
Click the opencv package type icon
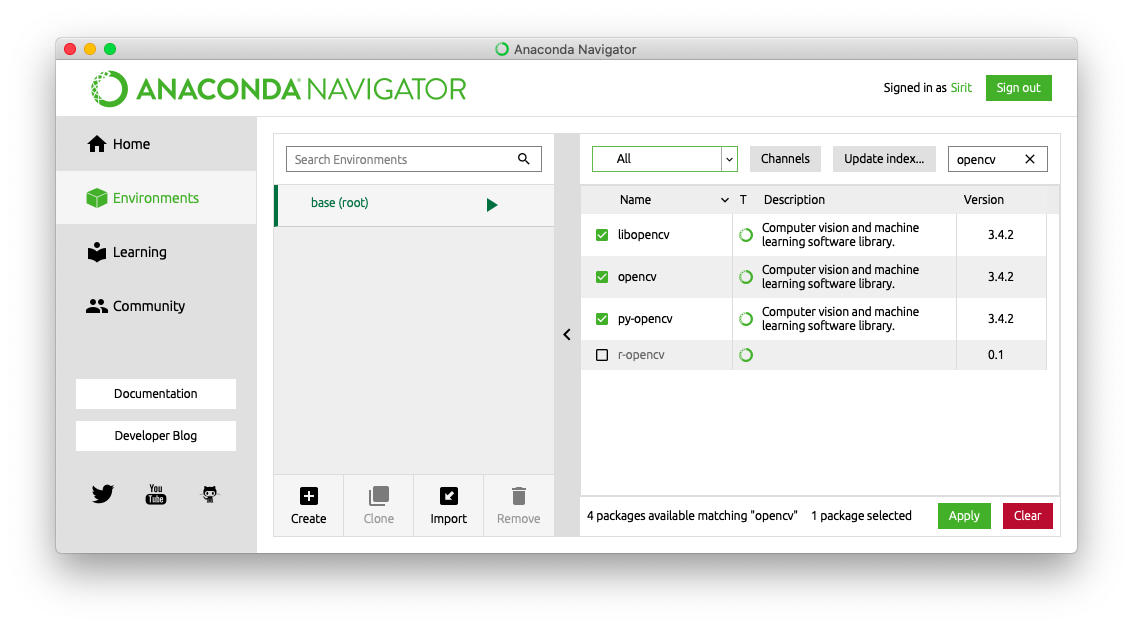pos(746,277)
